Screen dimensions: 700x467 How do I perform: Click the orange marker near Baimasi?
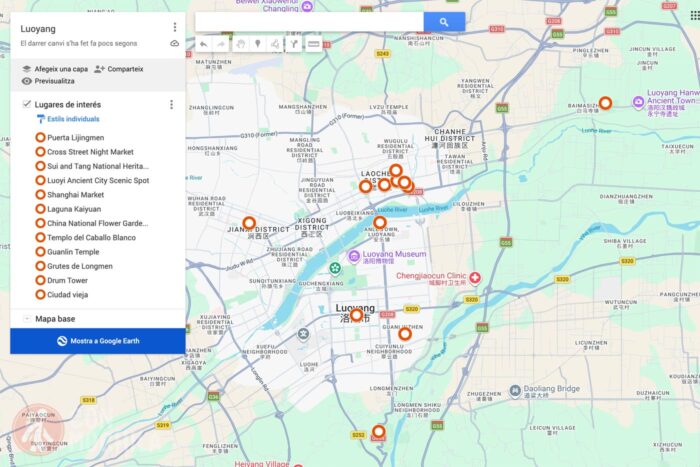605,103
